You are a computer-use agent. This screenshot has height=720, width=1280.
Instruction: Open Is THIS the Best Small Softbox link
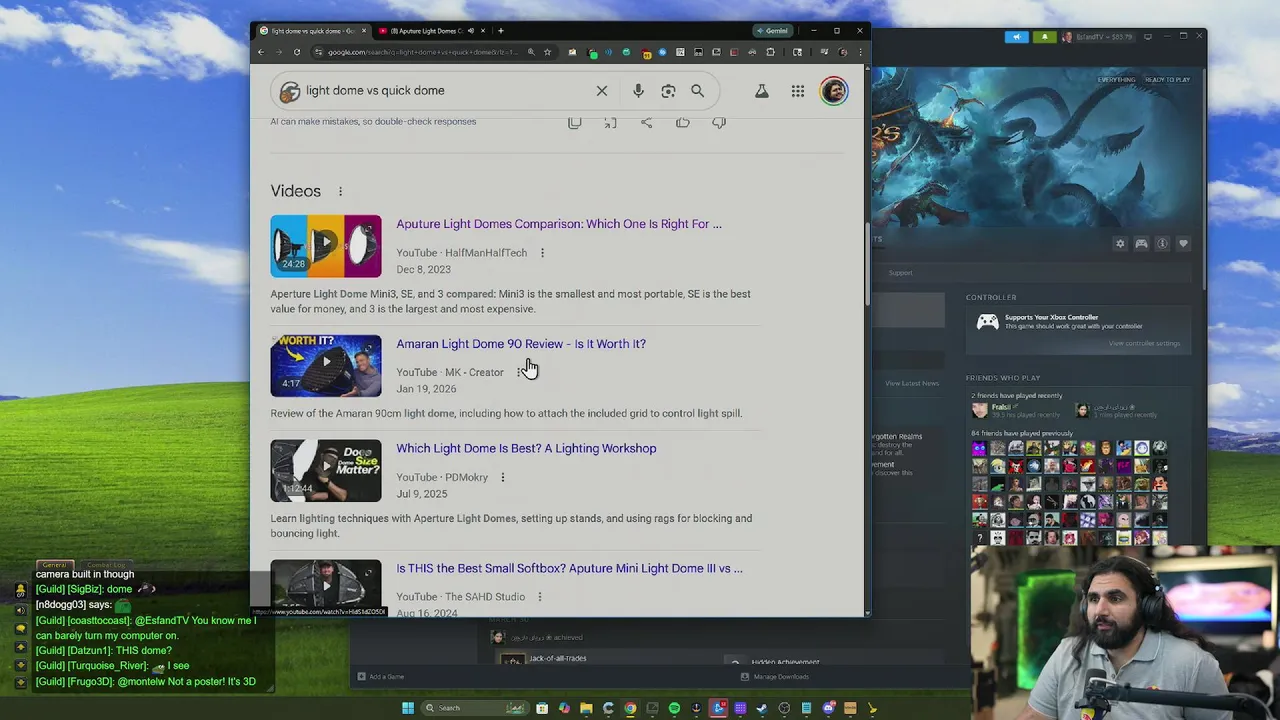pyautogui.click(x=569, y=568)
